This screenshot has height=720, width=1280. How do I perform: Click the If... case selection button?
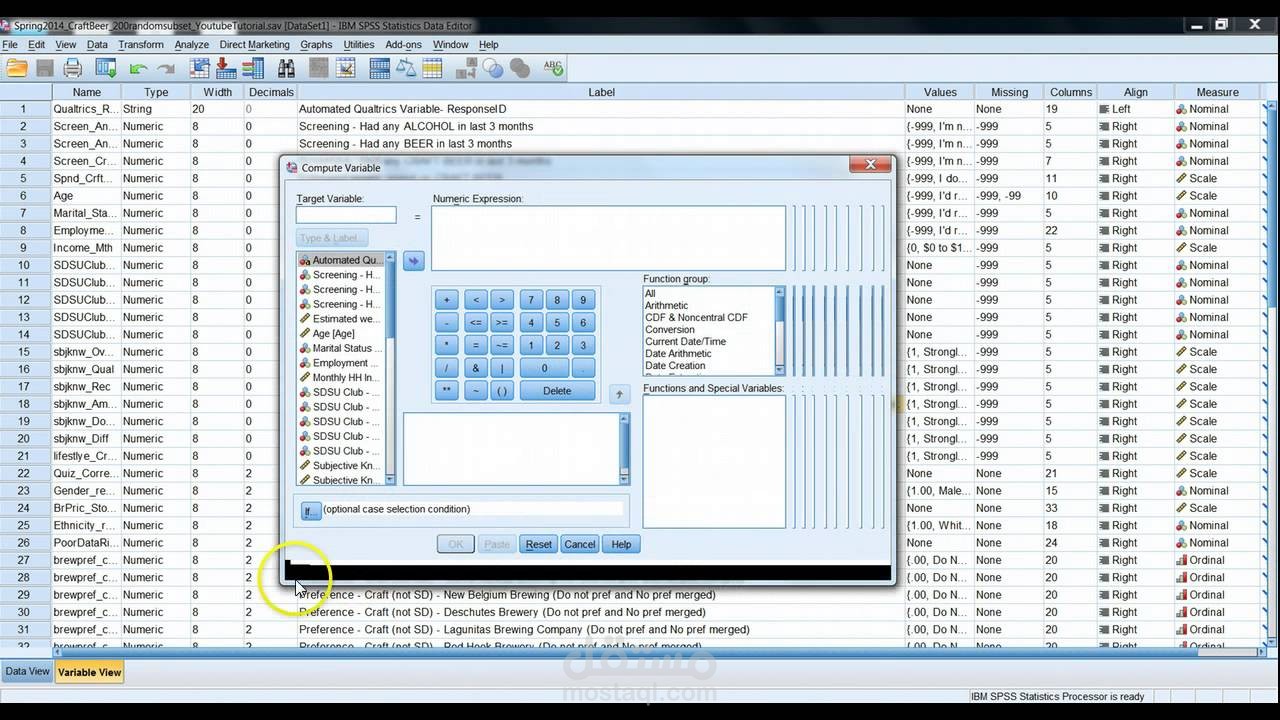click(x=310, y=510)
